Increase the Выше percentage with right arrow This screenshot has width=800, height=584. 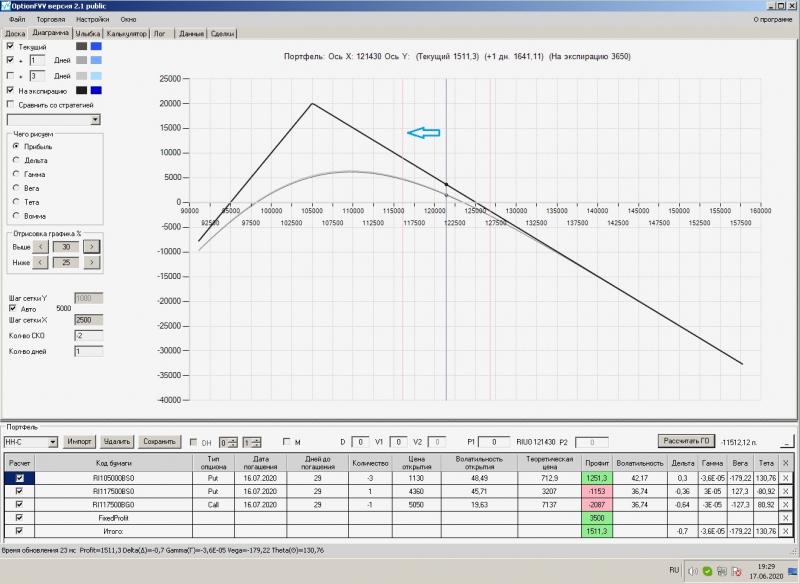(x=91, y=247)
